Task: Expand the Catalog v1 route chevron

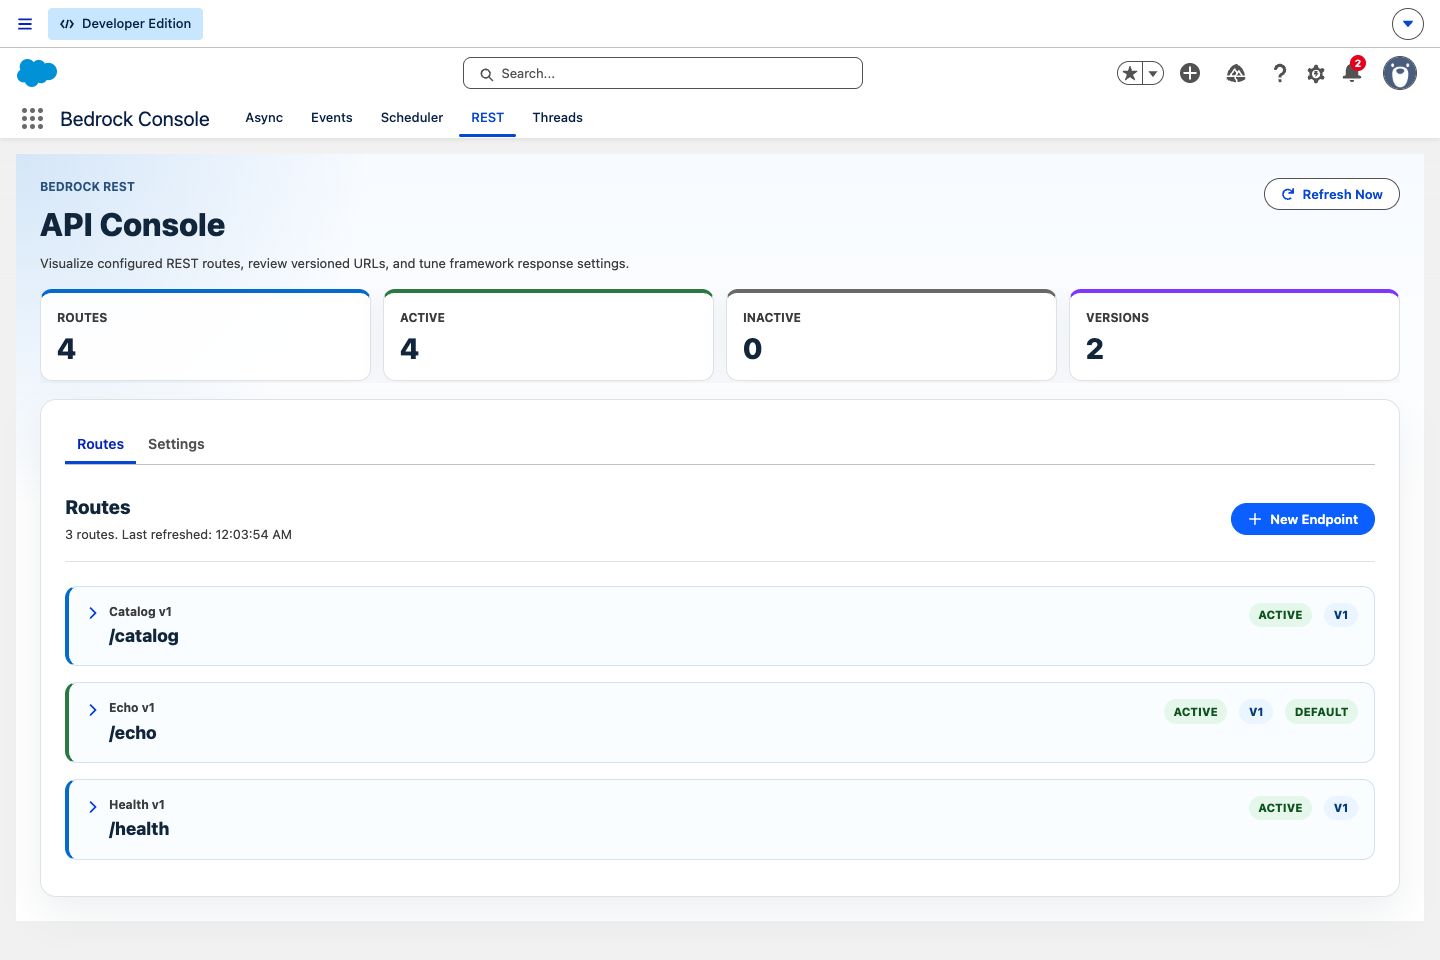Action: pos(93,613)
